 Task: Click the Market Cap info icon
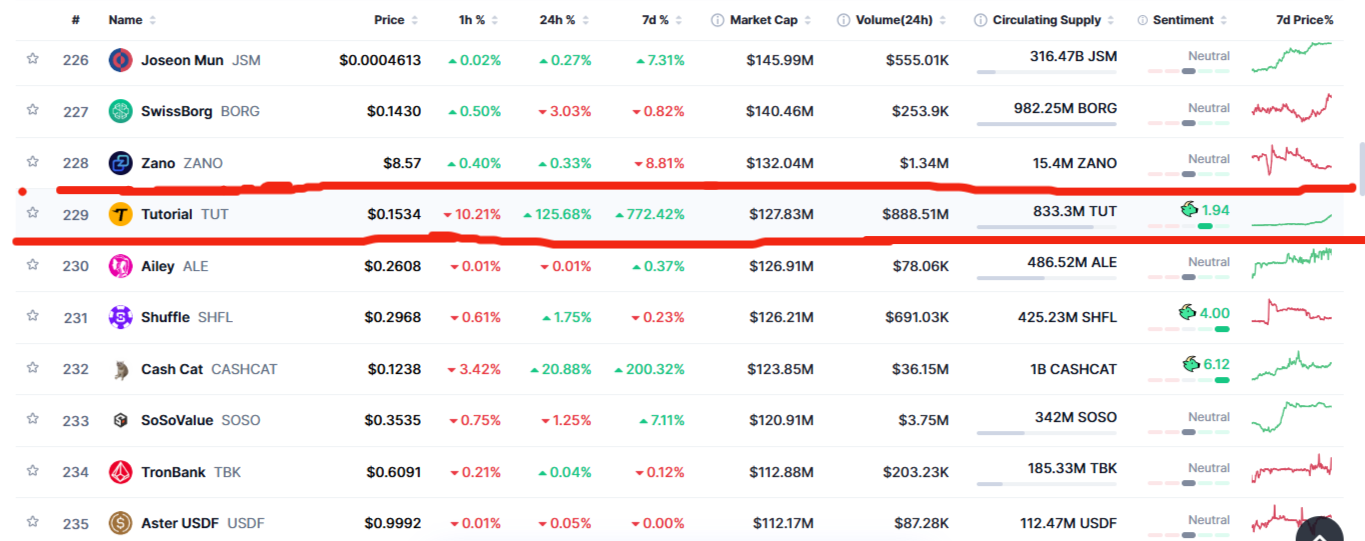717,20
